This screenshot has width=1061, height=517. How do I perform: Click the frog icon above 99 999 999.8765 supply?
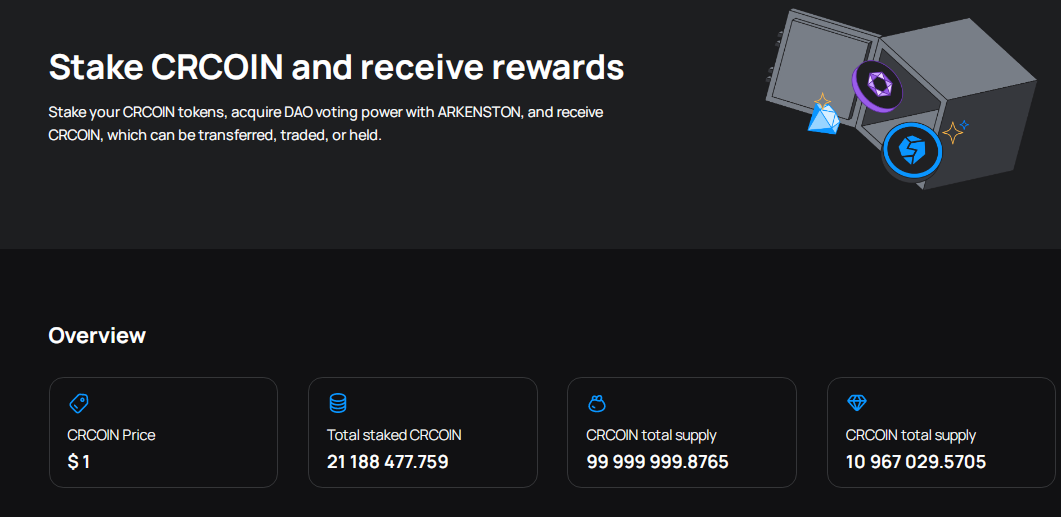(597, 404)
